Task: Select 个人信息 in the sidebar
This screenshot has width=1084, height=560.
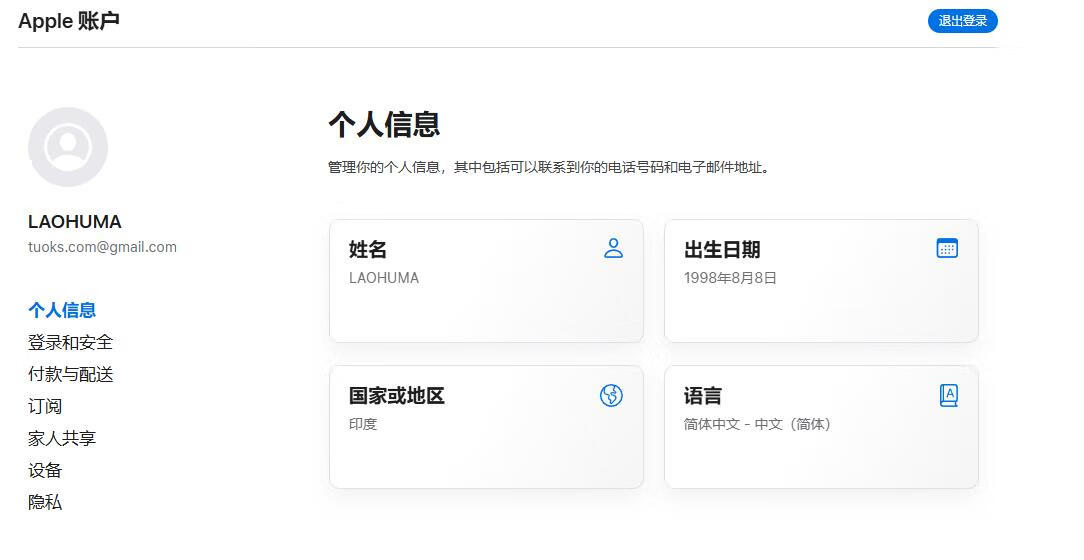Action: (62, 310)
